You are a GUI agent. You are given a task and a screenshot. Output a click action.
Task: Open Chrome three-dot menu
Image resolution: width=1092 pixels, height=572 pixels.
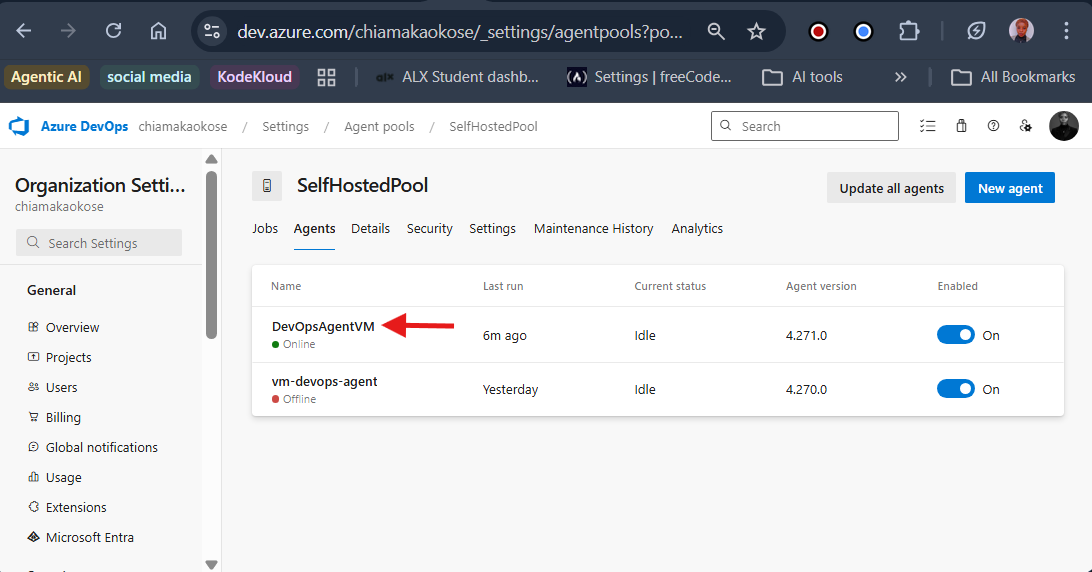click(x=1066, y=31)
